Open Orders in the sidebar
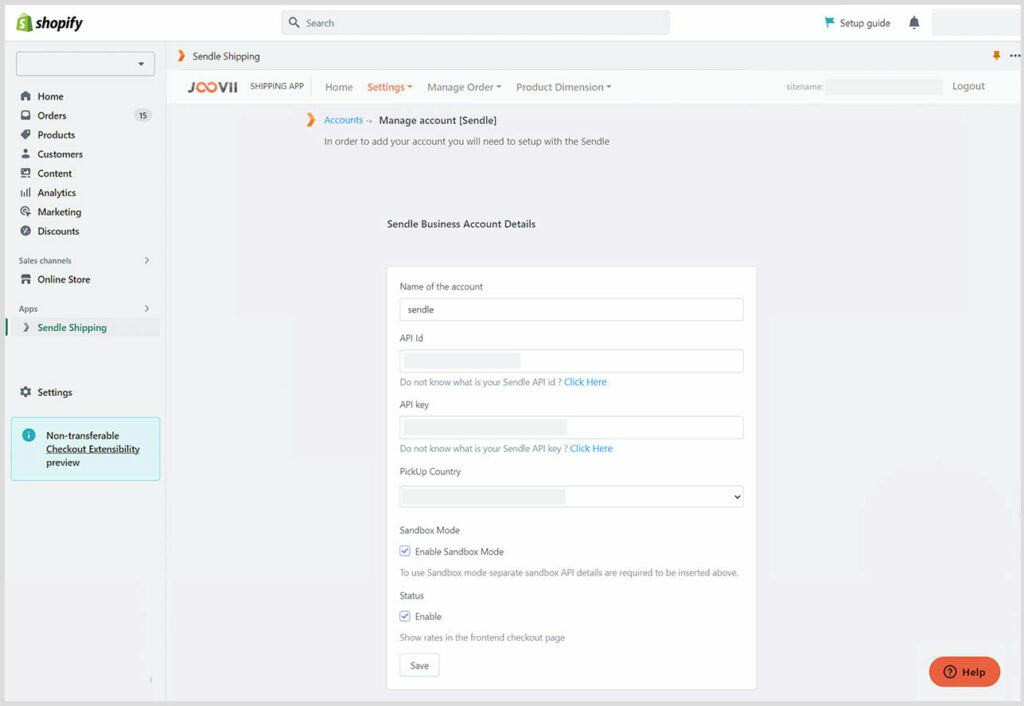Image resolution: width=1024 pixels, height=706 pixels. [52, 116]
